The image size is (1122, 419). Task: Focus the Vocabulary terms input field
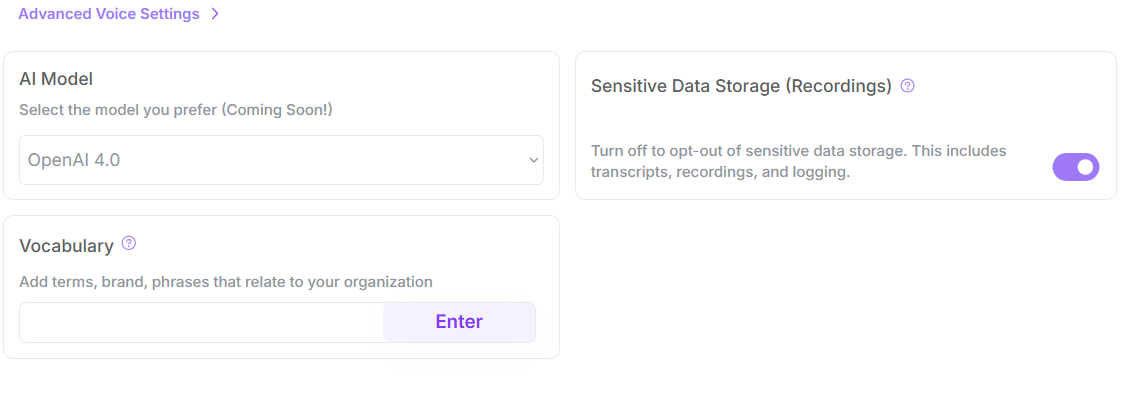(200, 322)
